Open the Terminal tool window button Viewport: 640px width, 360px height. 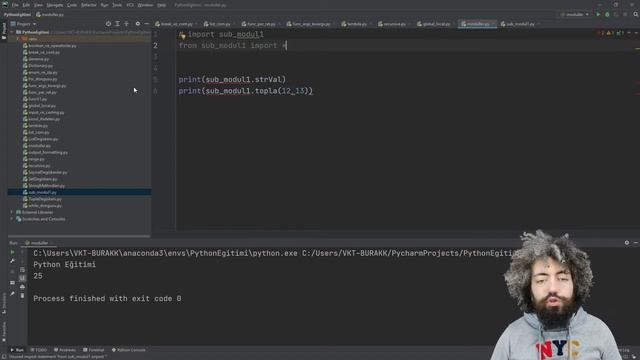coord(93,350)
